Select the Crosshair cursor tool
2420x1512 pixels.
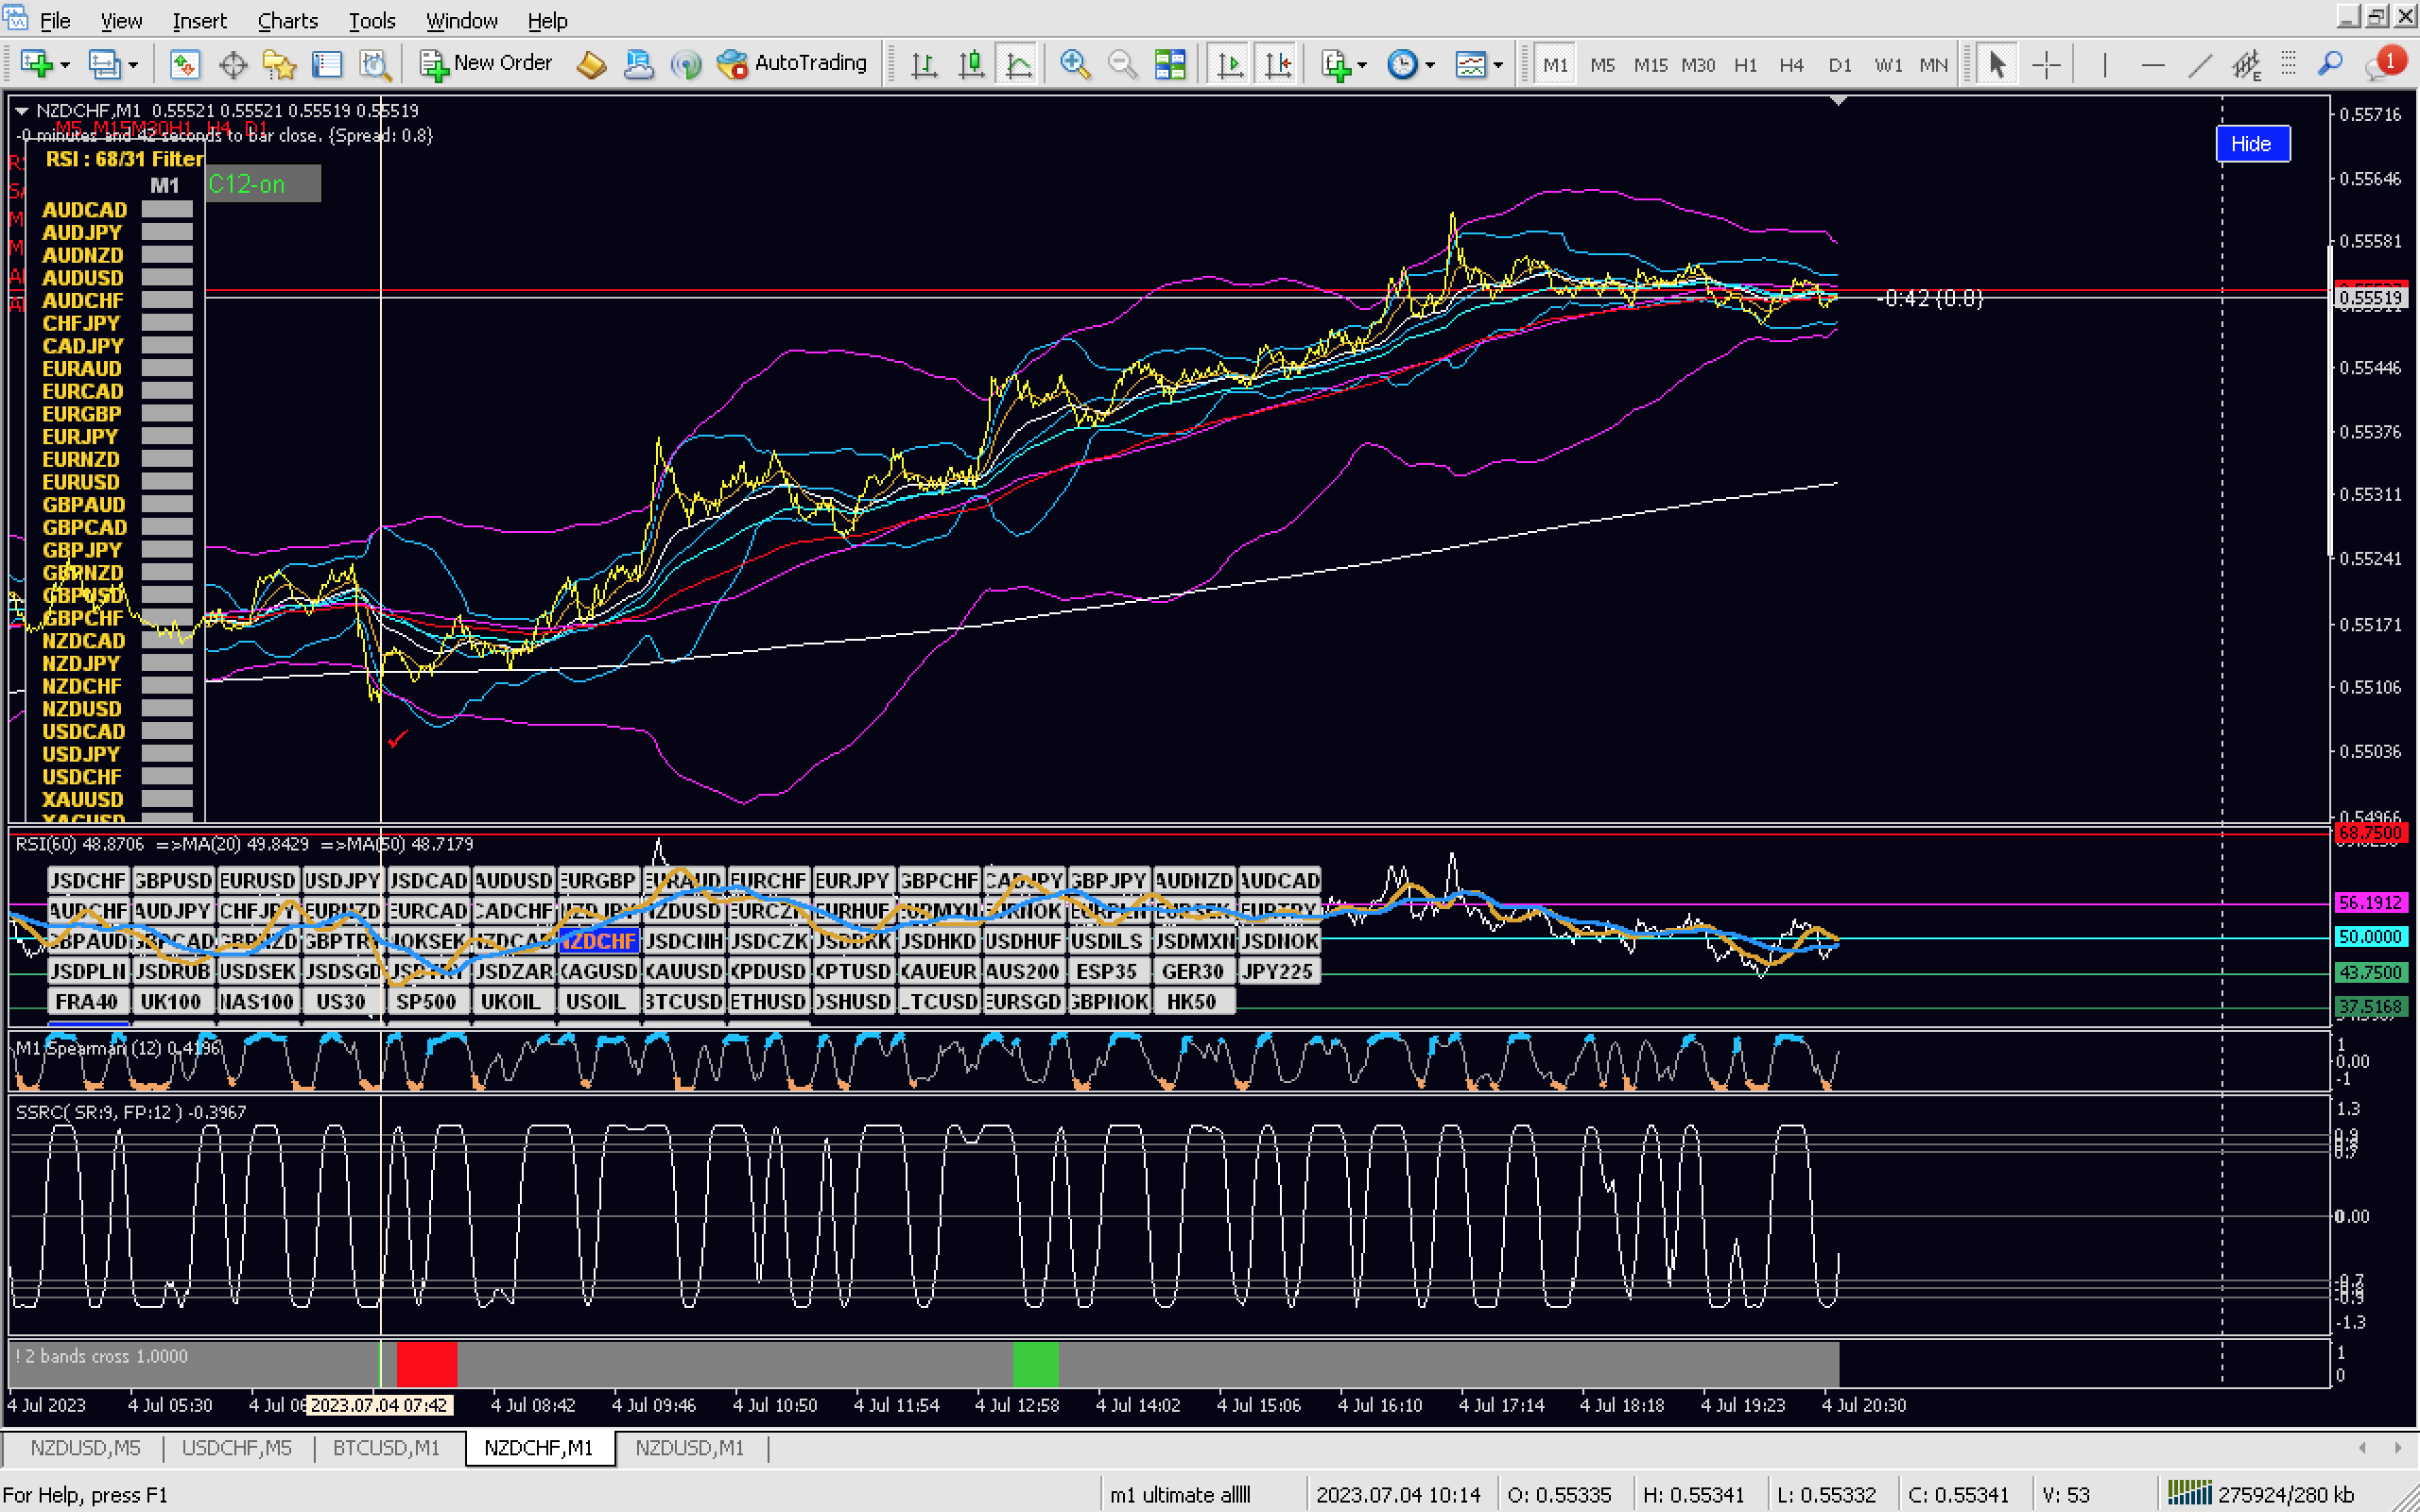point(2046,65)
